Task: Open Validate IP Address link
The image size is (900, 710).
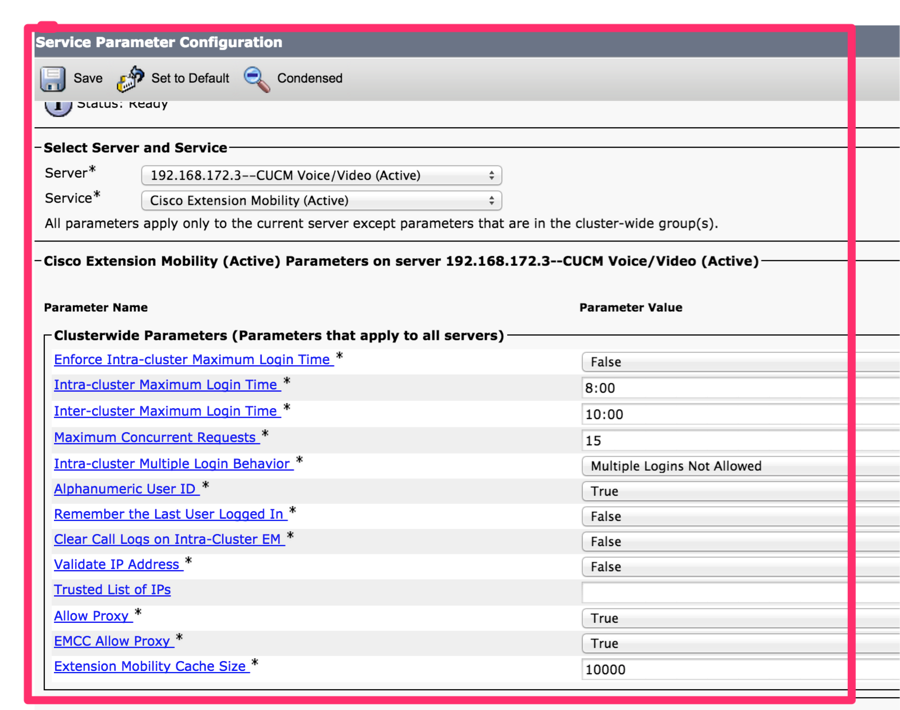Action: (118, 565)
